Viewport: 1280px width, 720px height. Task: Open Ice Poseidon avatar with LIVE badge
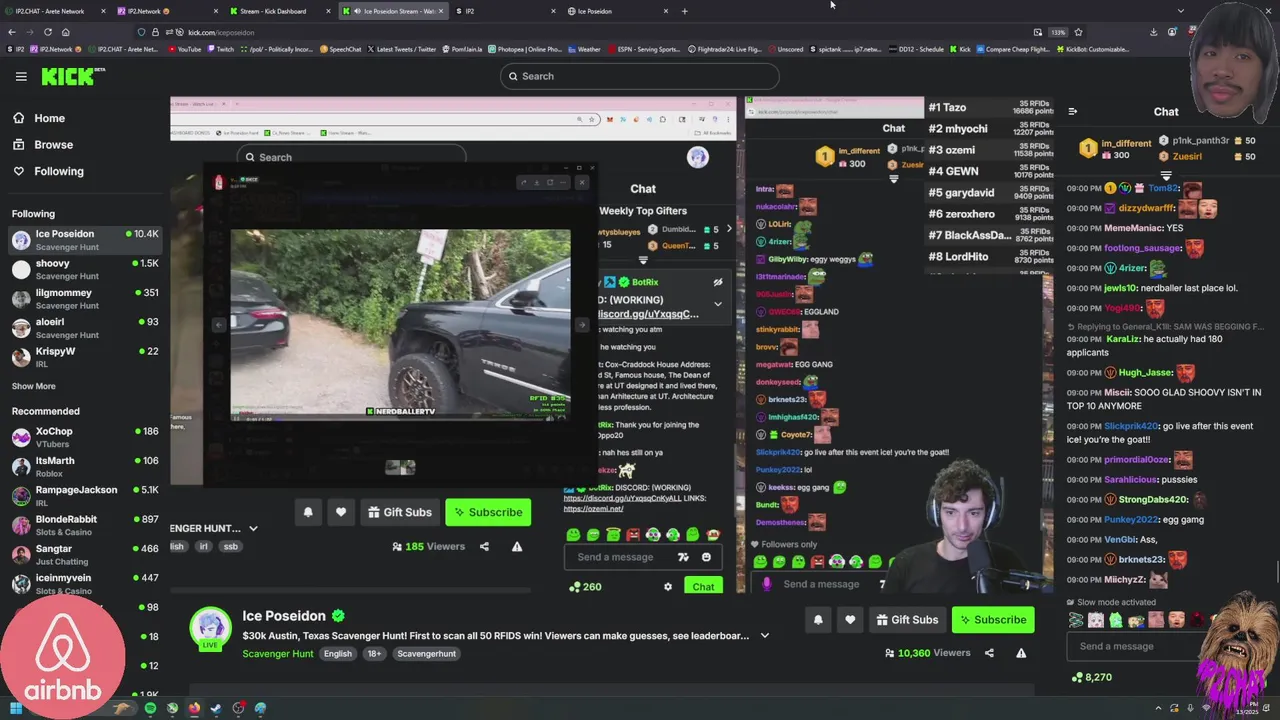pyautogui.click(x=210, y=629)
